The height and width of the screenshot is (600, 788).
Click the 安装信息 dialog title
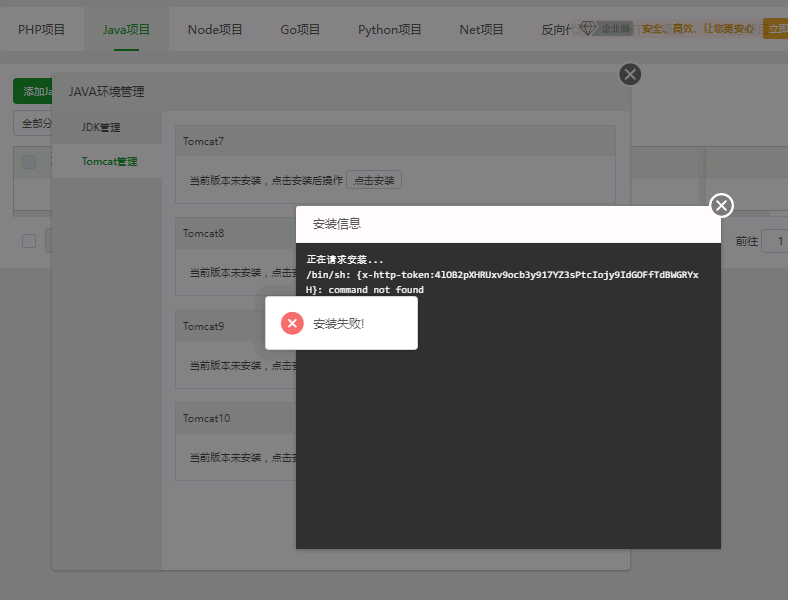click(x=337, y=224)
